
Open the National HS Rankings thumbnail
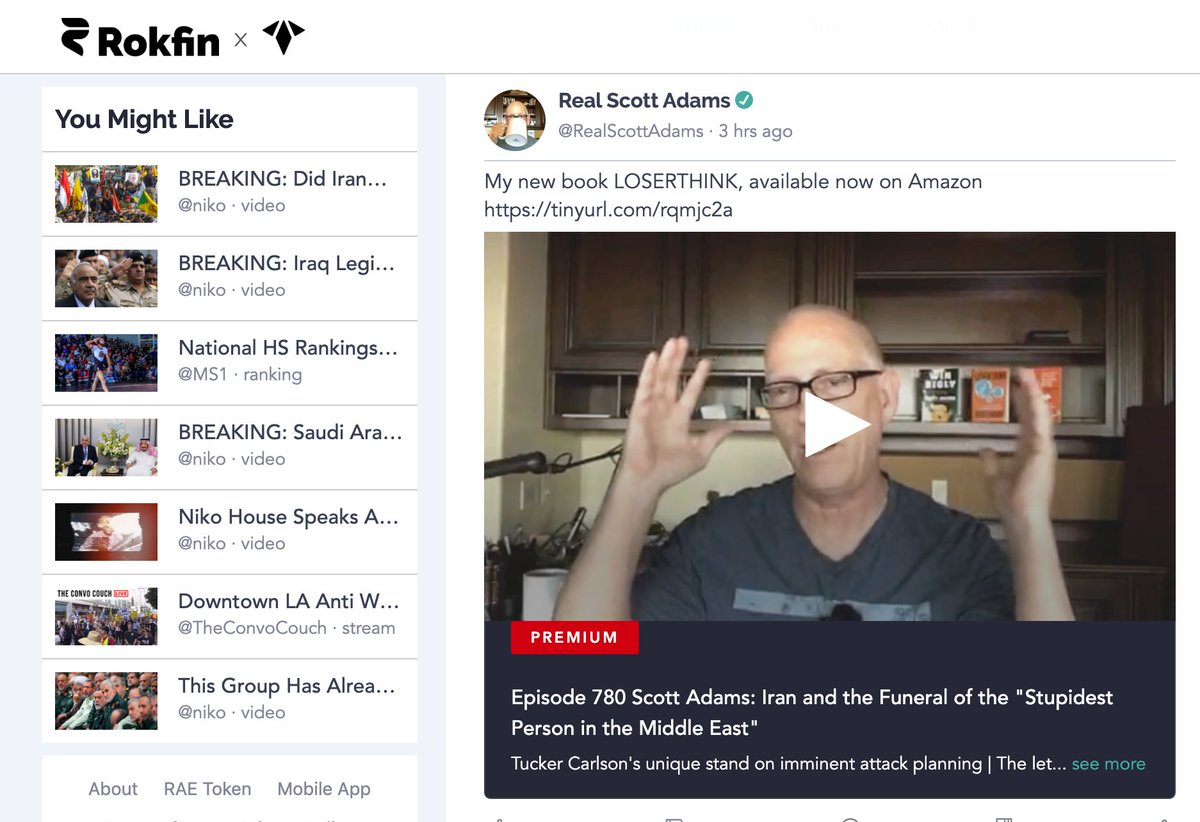point(106,363)
